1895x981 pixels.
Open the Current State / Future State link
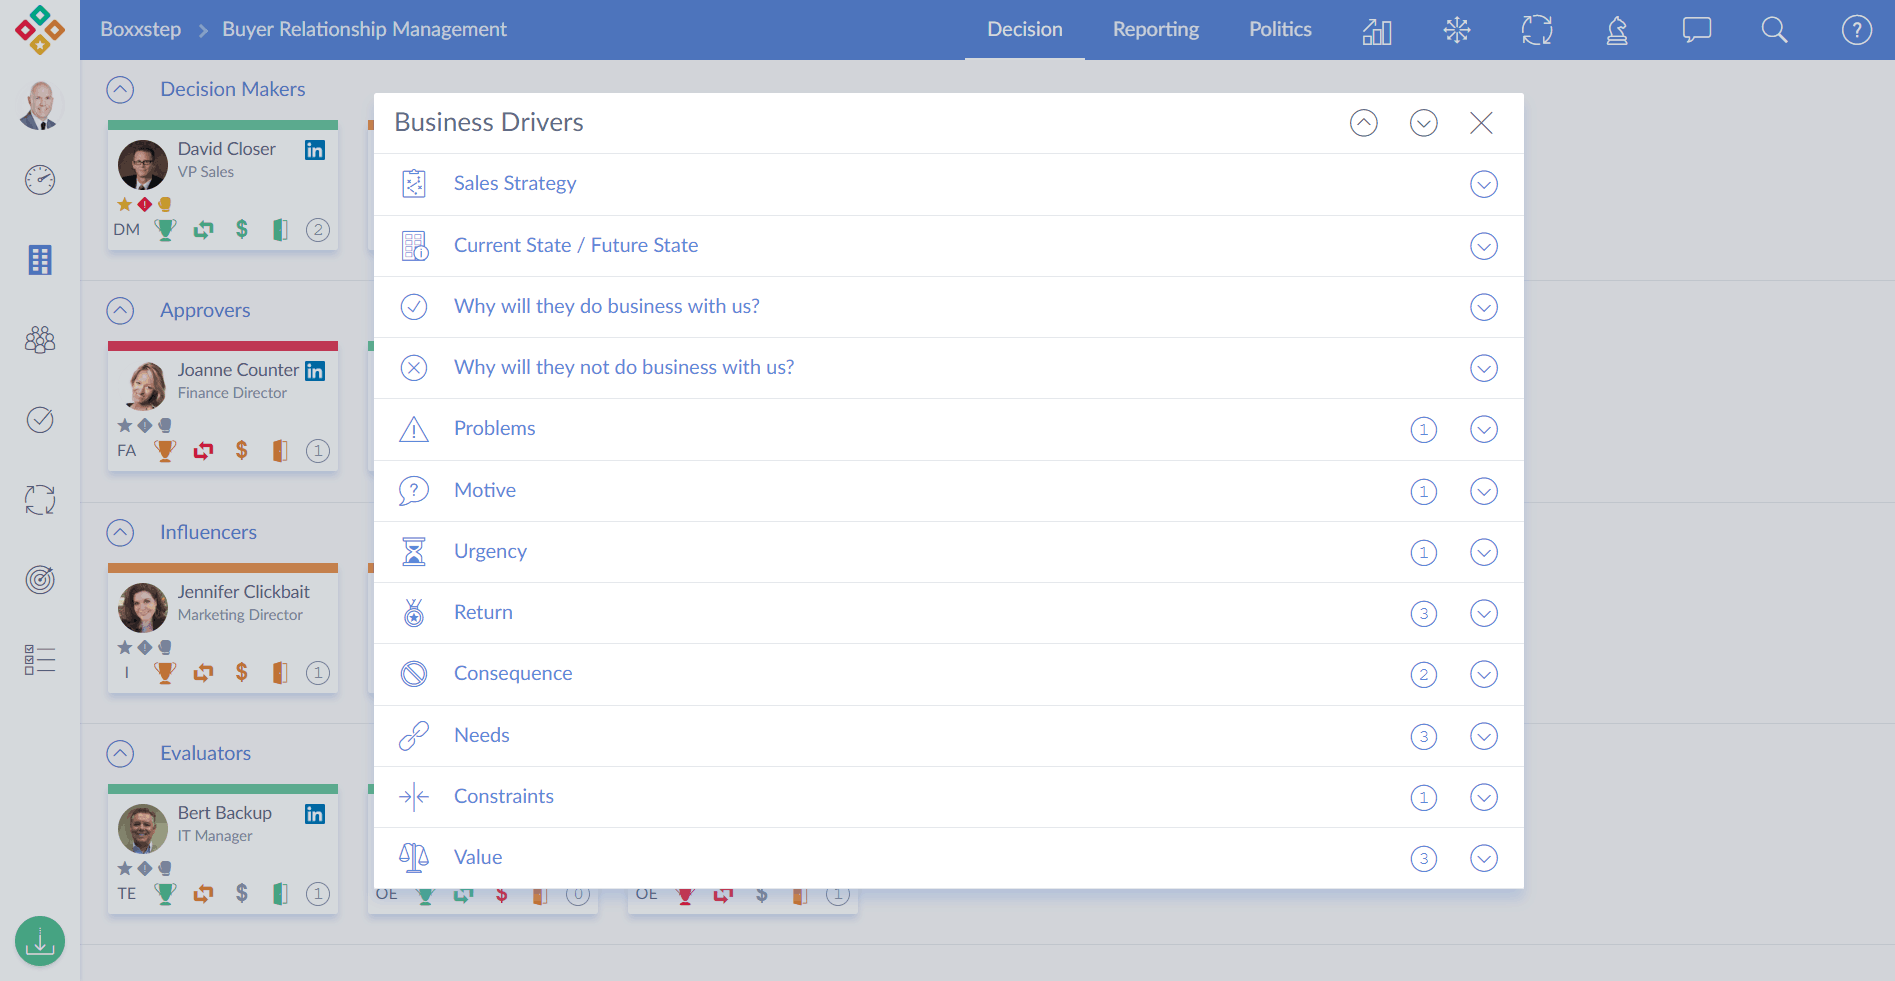pos(575,246)
